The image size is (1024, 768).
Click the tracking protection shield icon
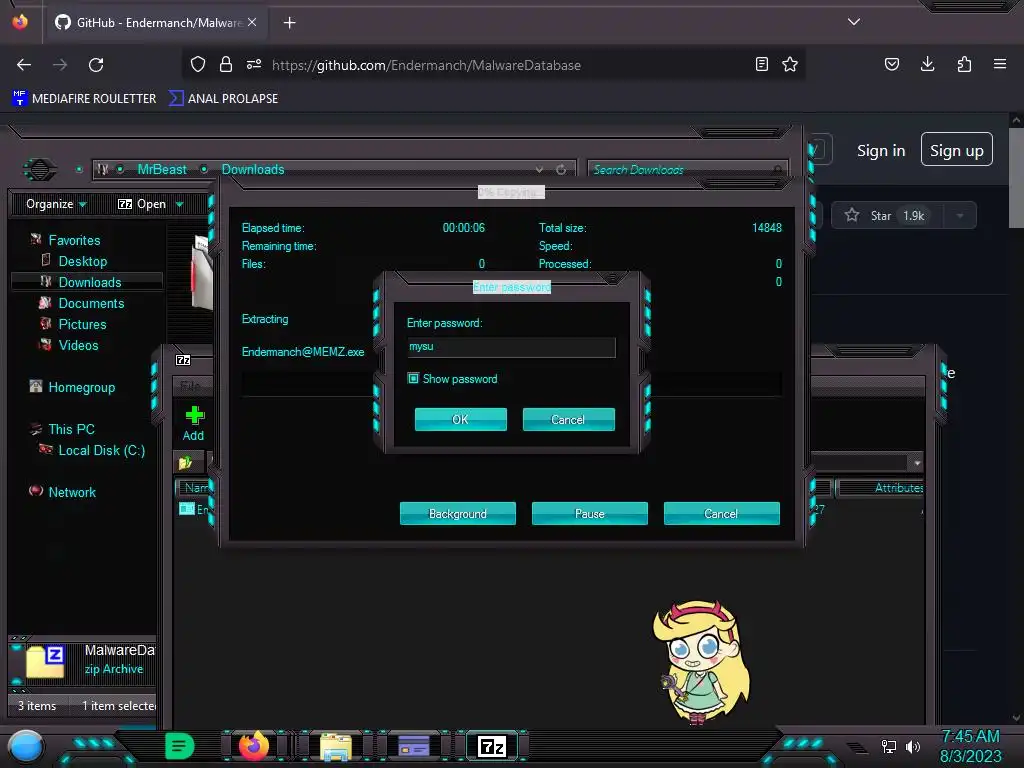pyautogui.click(x=198, y=64)
